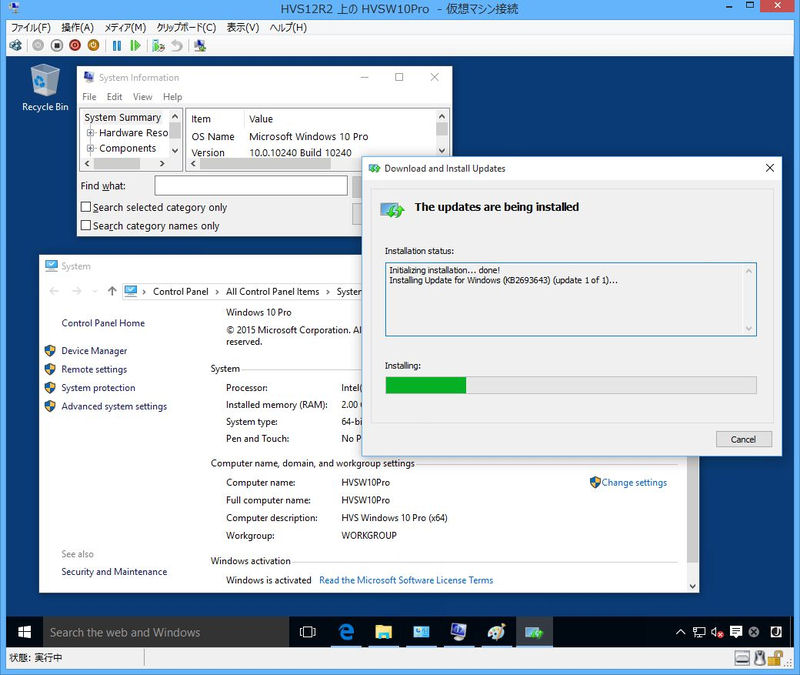Click the Enhanced Session toolbar icon
The width and height of the screenshot is (800, 675).
200,45
